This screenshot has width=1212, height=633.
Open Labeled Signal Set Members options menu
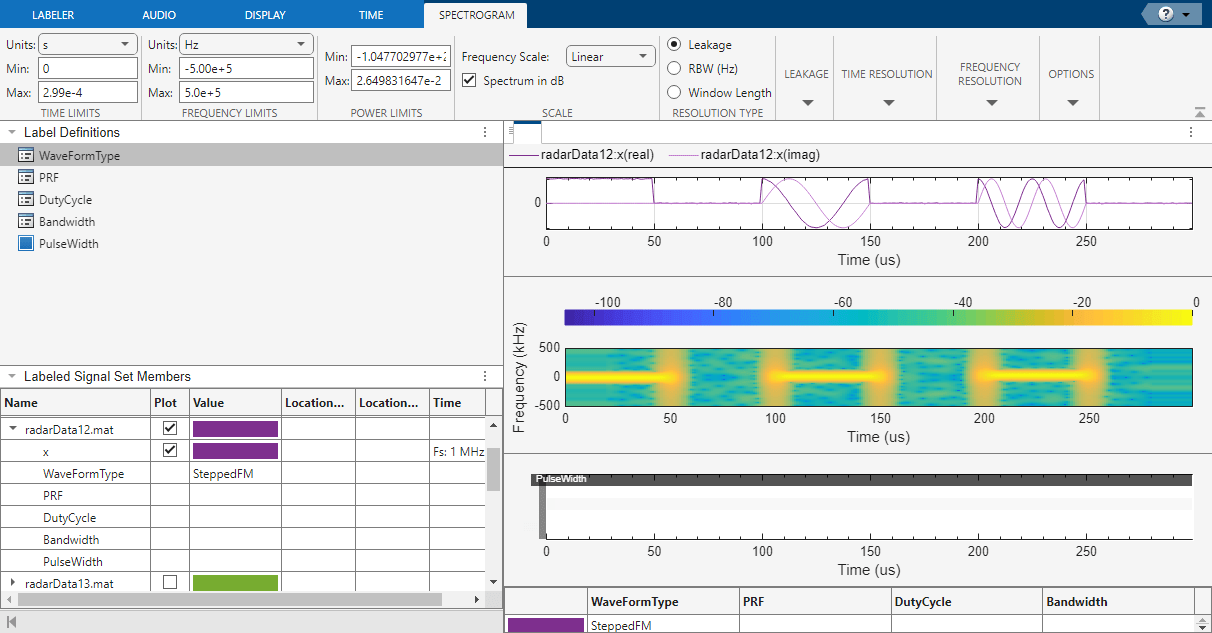click(484, 377)
